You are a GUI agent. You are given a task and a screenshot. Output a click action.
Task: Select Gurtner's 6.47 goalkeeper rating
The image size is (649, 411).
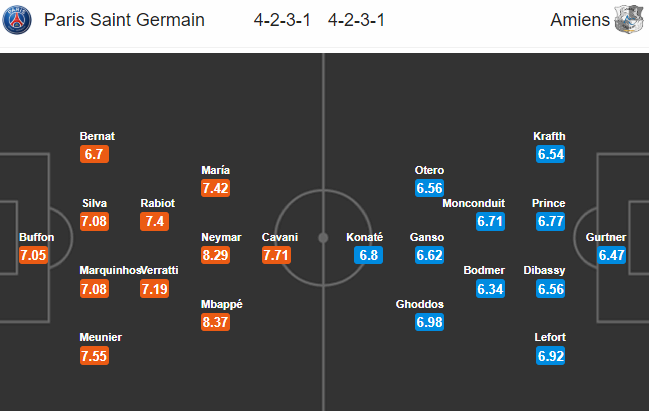611,255
